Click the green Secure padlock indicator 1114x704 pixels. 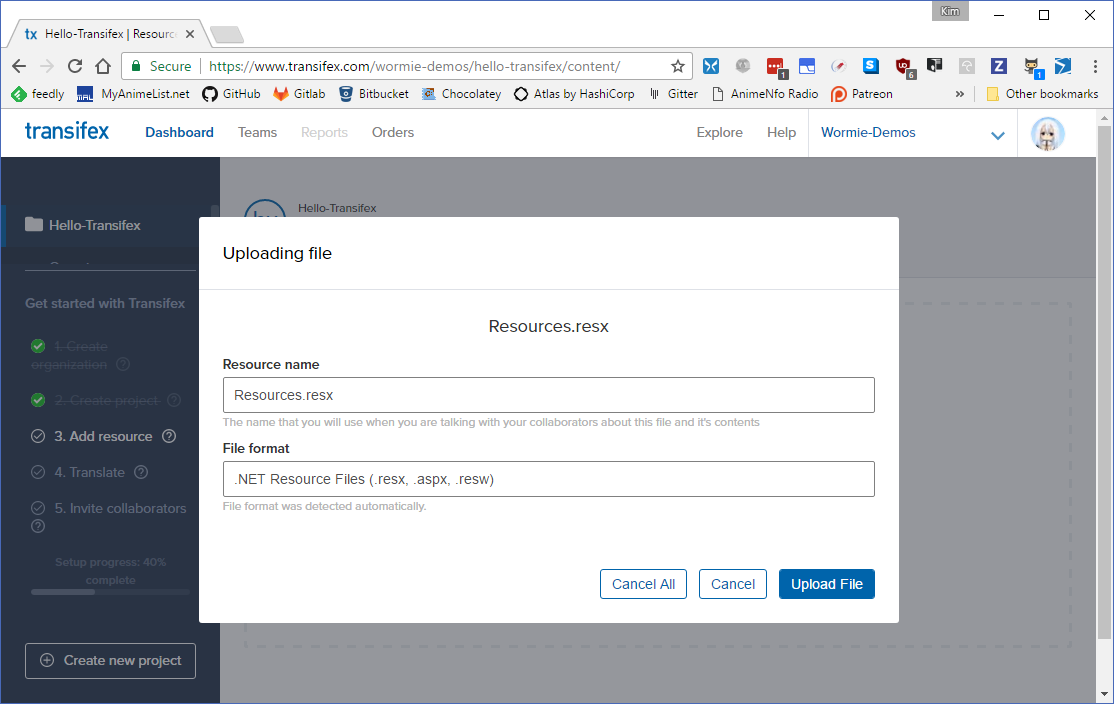(161, 66)
